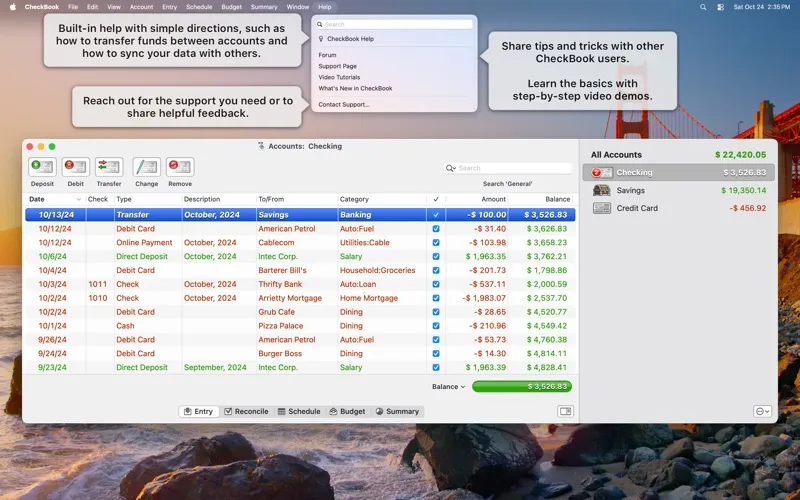
Task: Select the Credit Card account icon
Action: (602, 208)
